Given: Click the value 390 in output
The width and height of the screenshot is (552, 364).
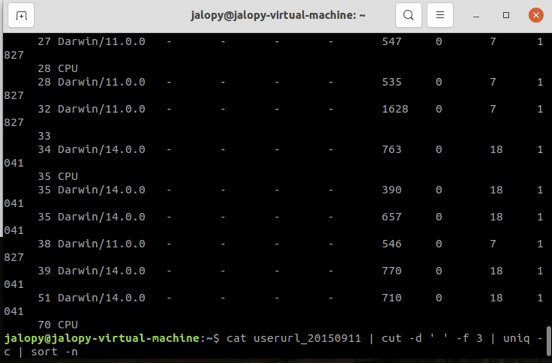Looking at the screenshot, I should 391,190.
